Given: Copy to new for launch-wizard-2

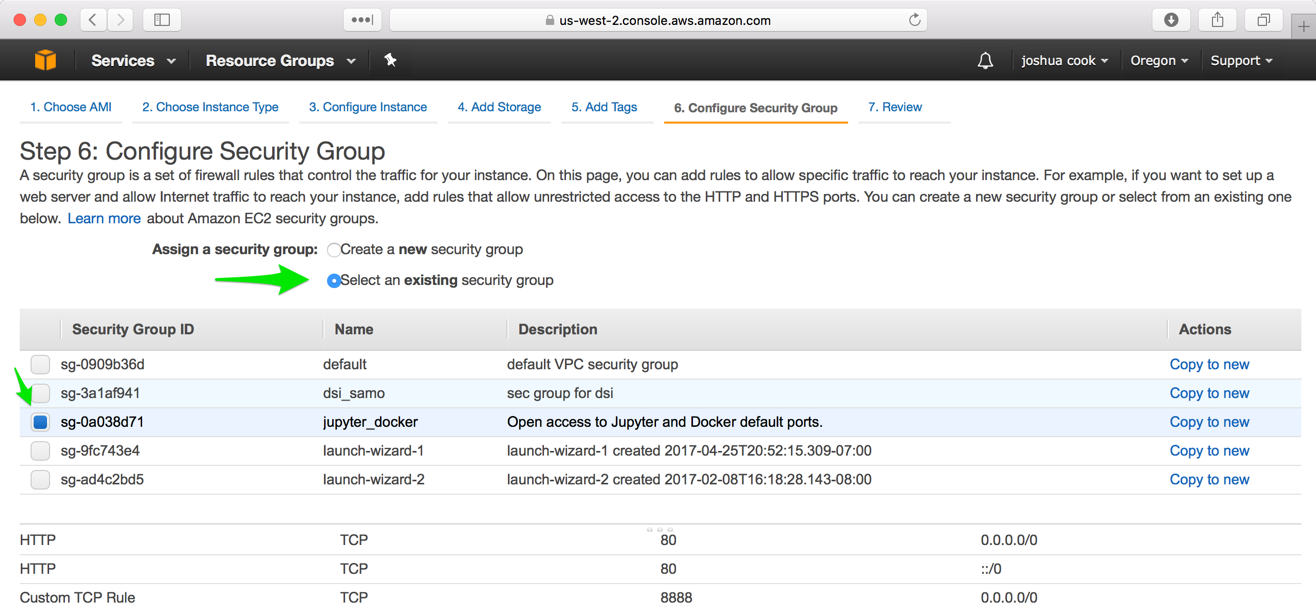Looking at the screenshot, I should (x=1209, y=480).
